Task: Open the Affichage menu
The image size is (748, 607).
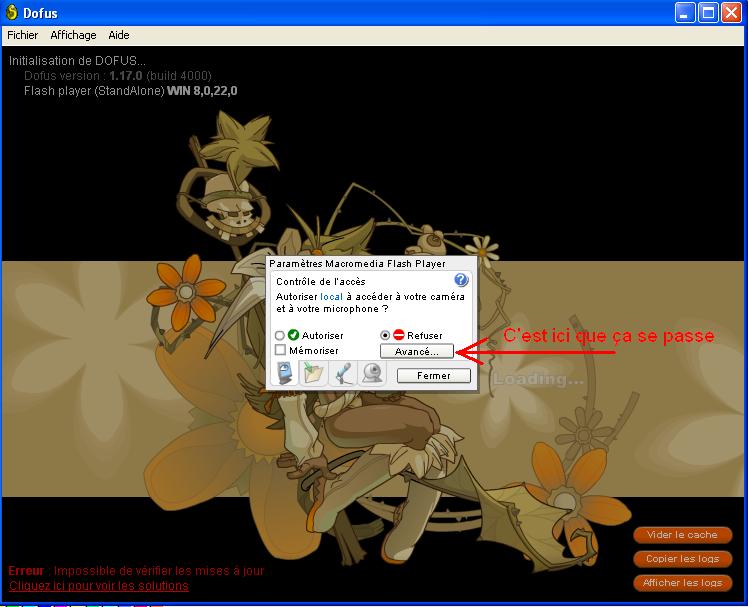Action: 73,35
